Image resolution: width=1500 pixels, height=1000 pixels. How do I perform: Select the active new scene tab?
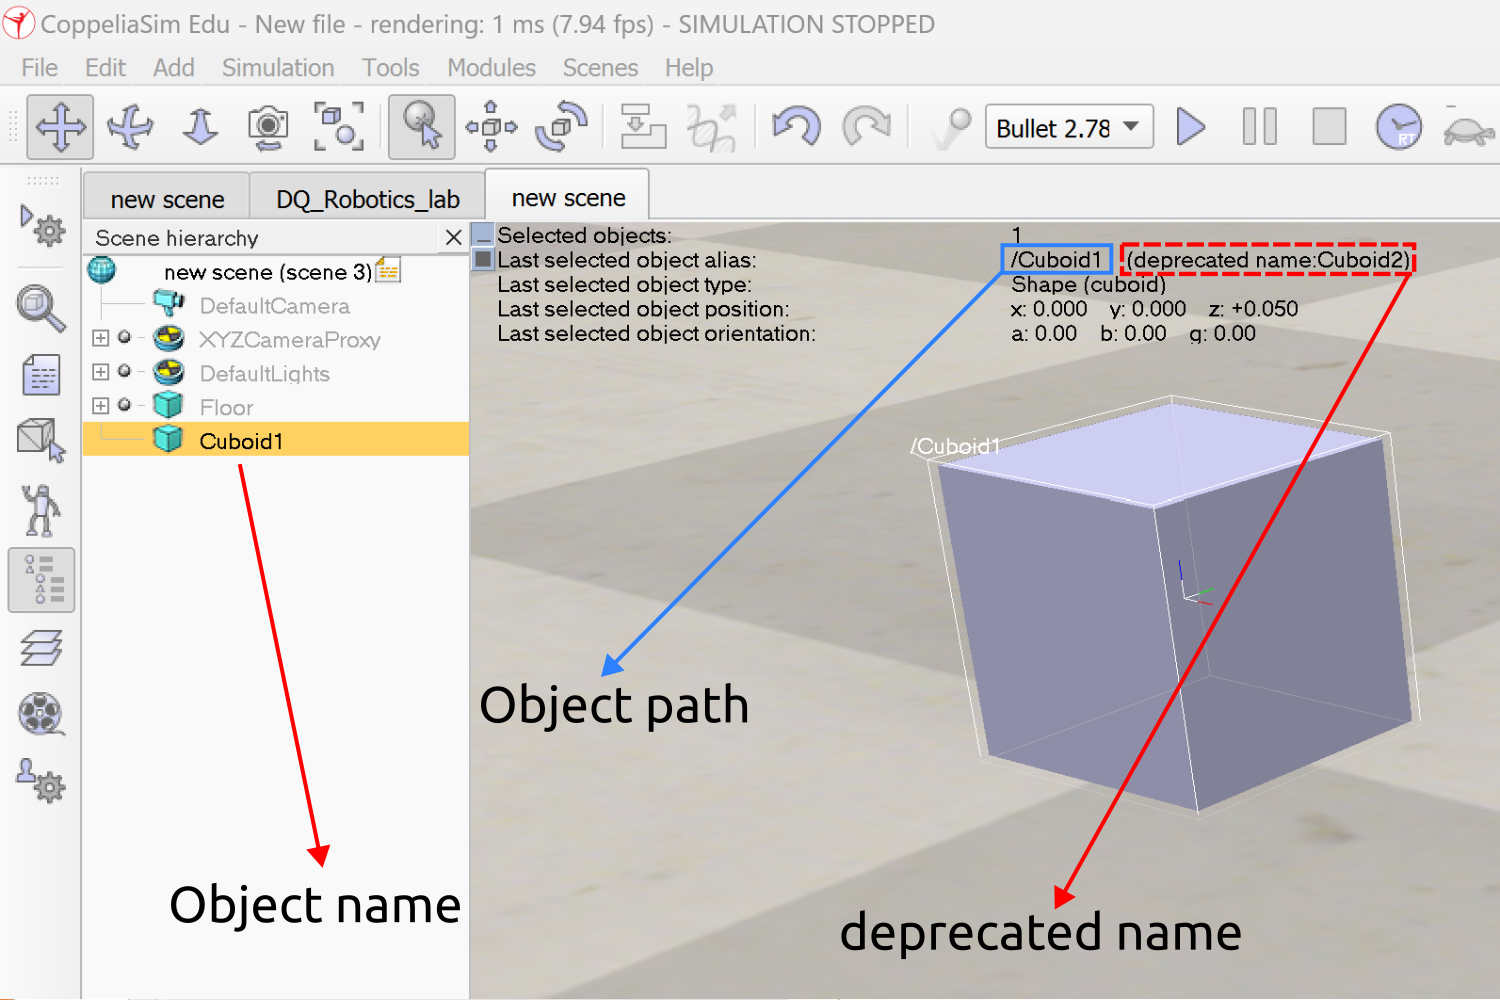568,197
